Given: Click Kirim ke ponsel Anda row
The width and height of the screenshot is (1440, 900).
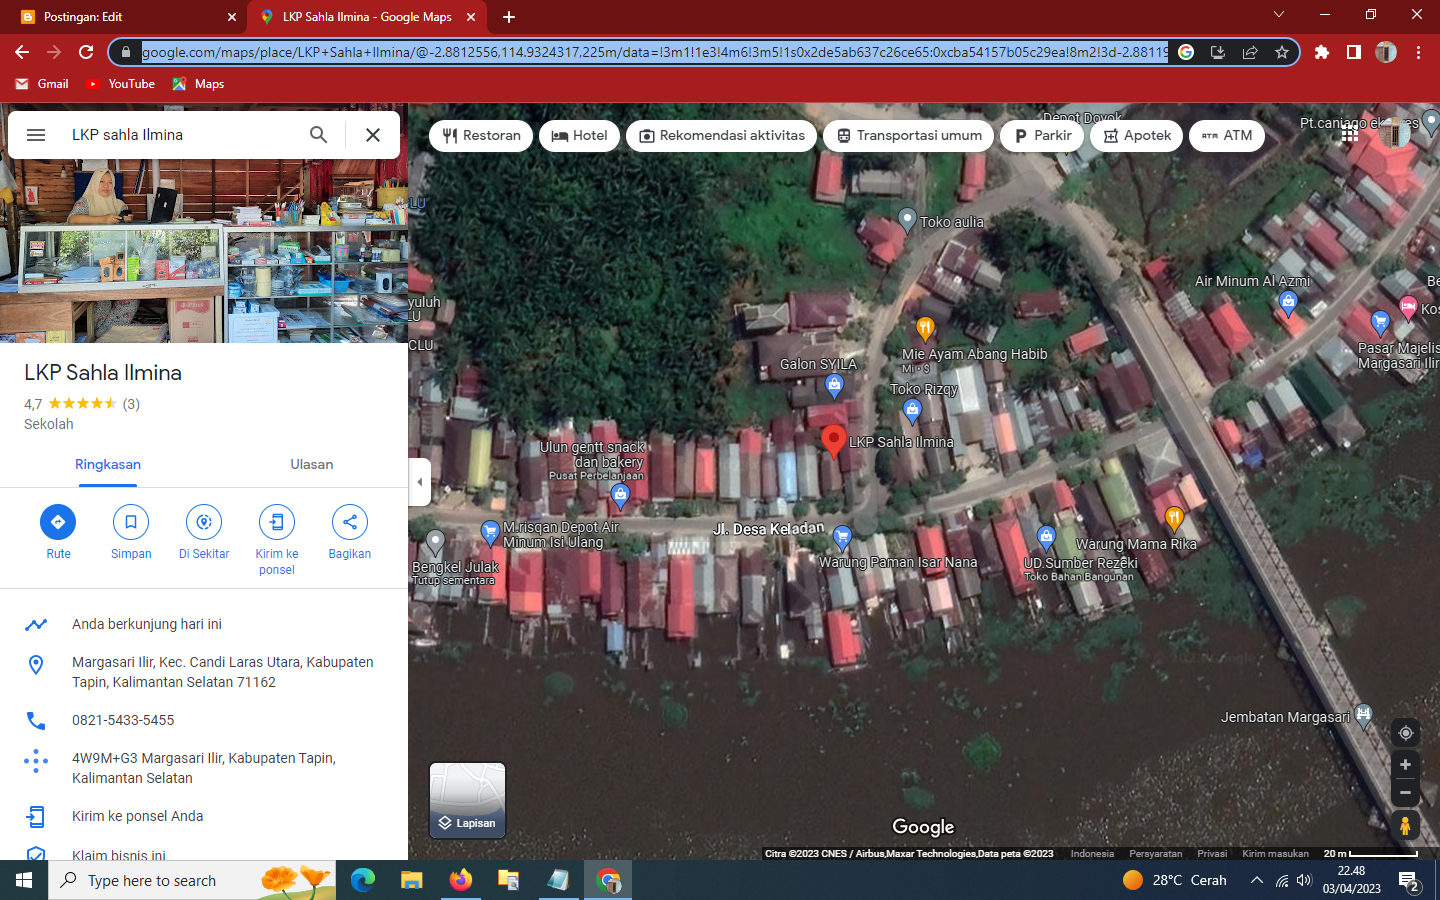Looking at the screenshot, I should click(204, 816).
